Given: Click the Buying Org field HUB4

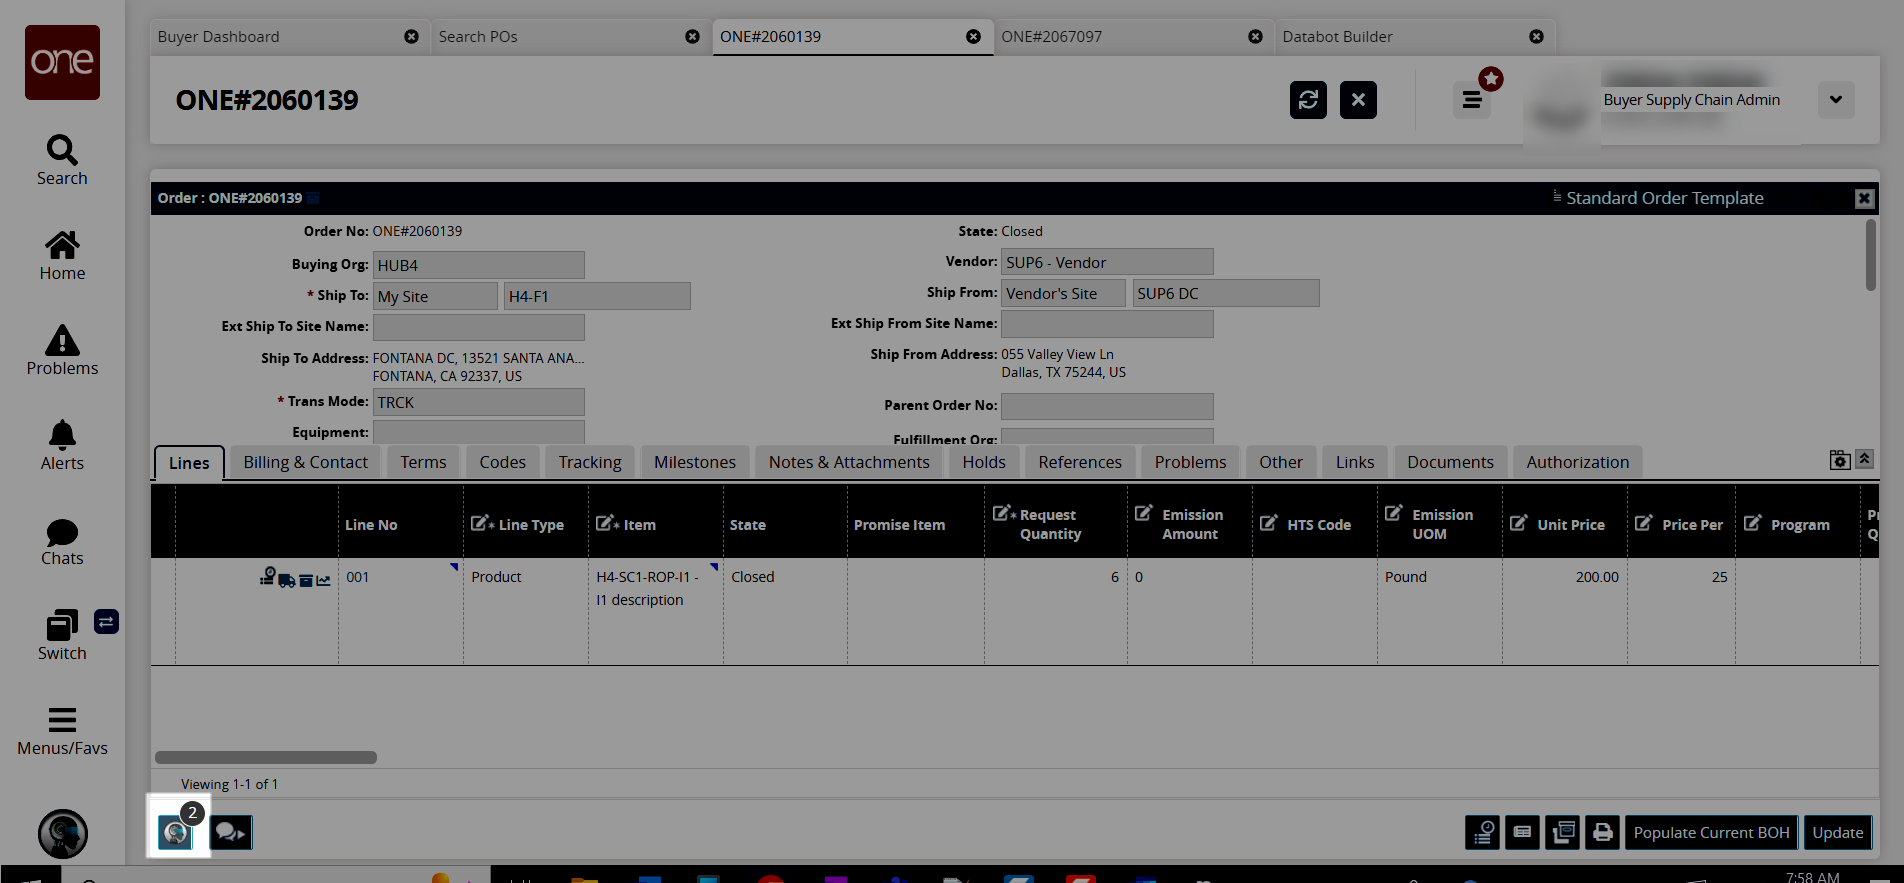Looking at the screenshot, I should pyautogui.click(x=479, y=265).
